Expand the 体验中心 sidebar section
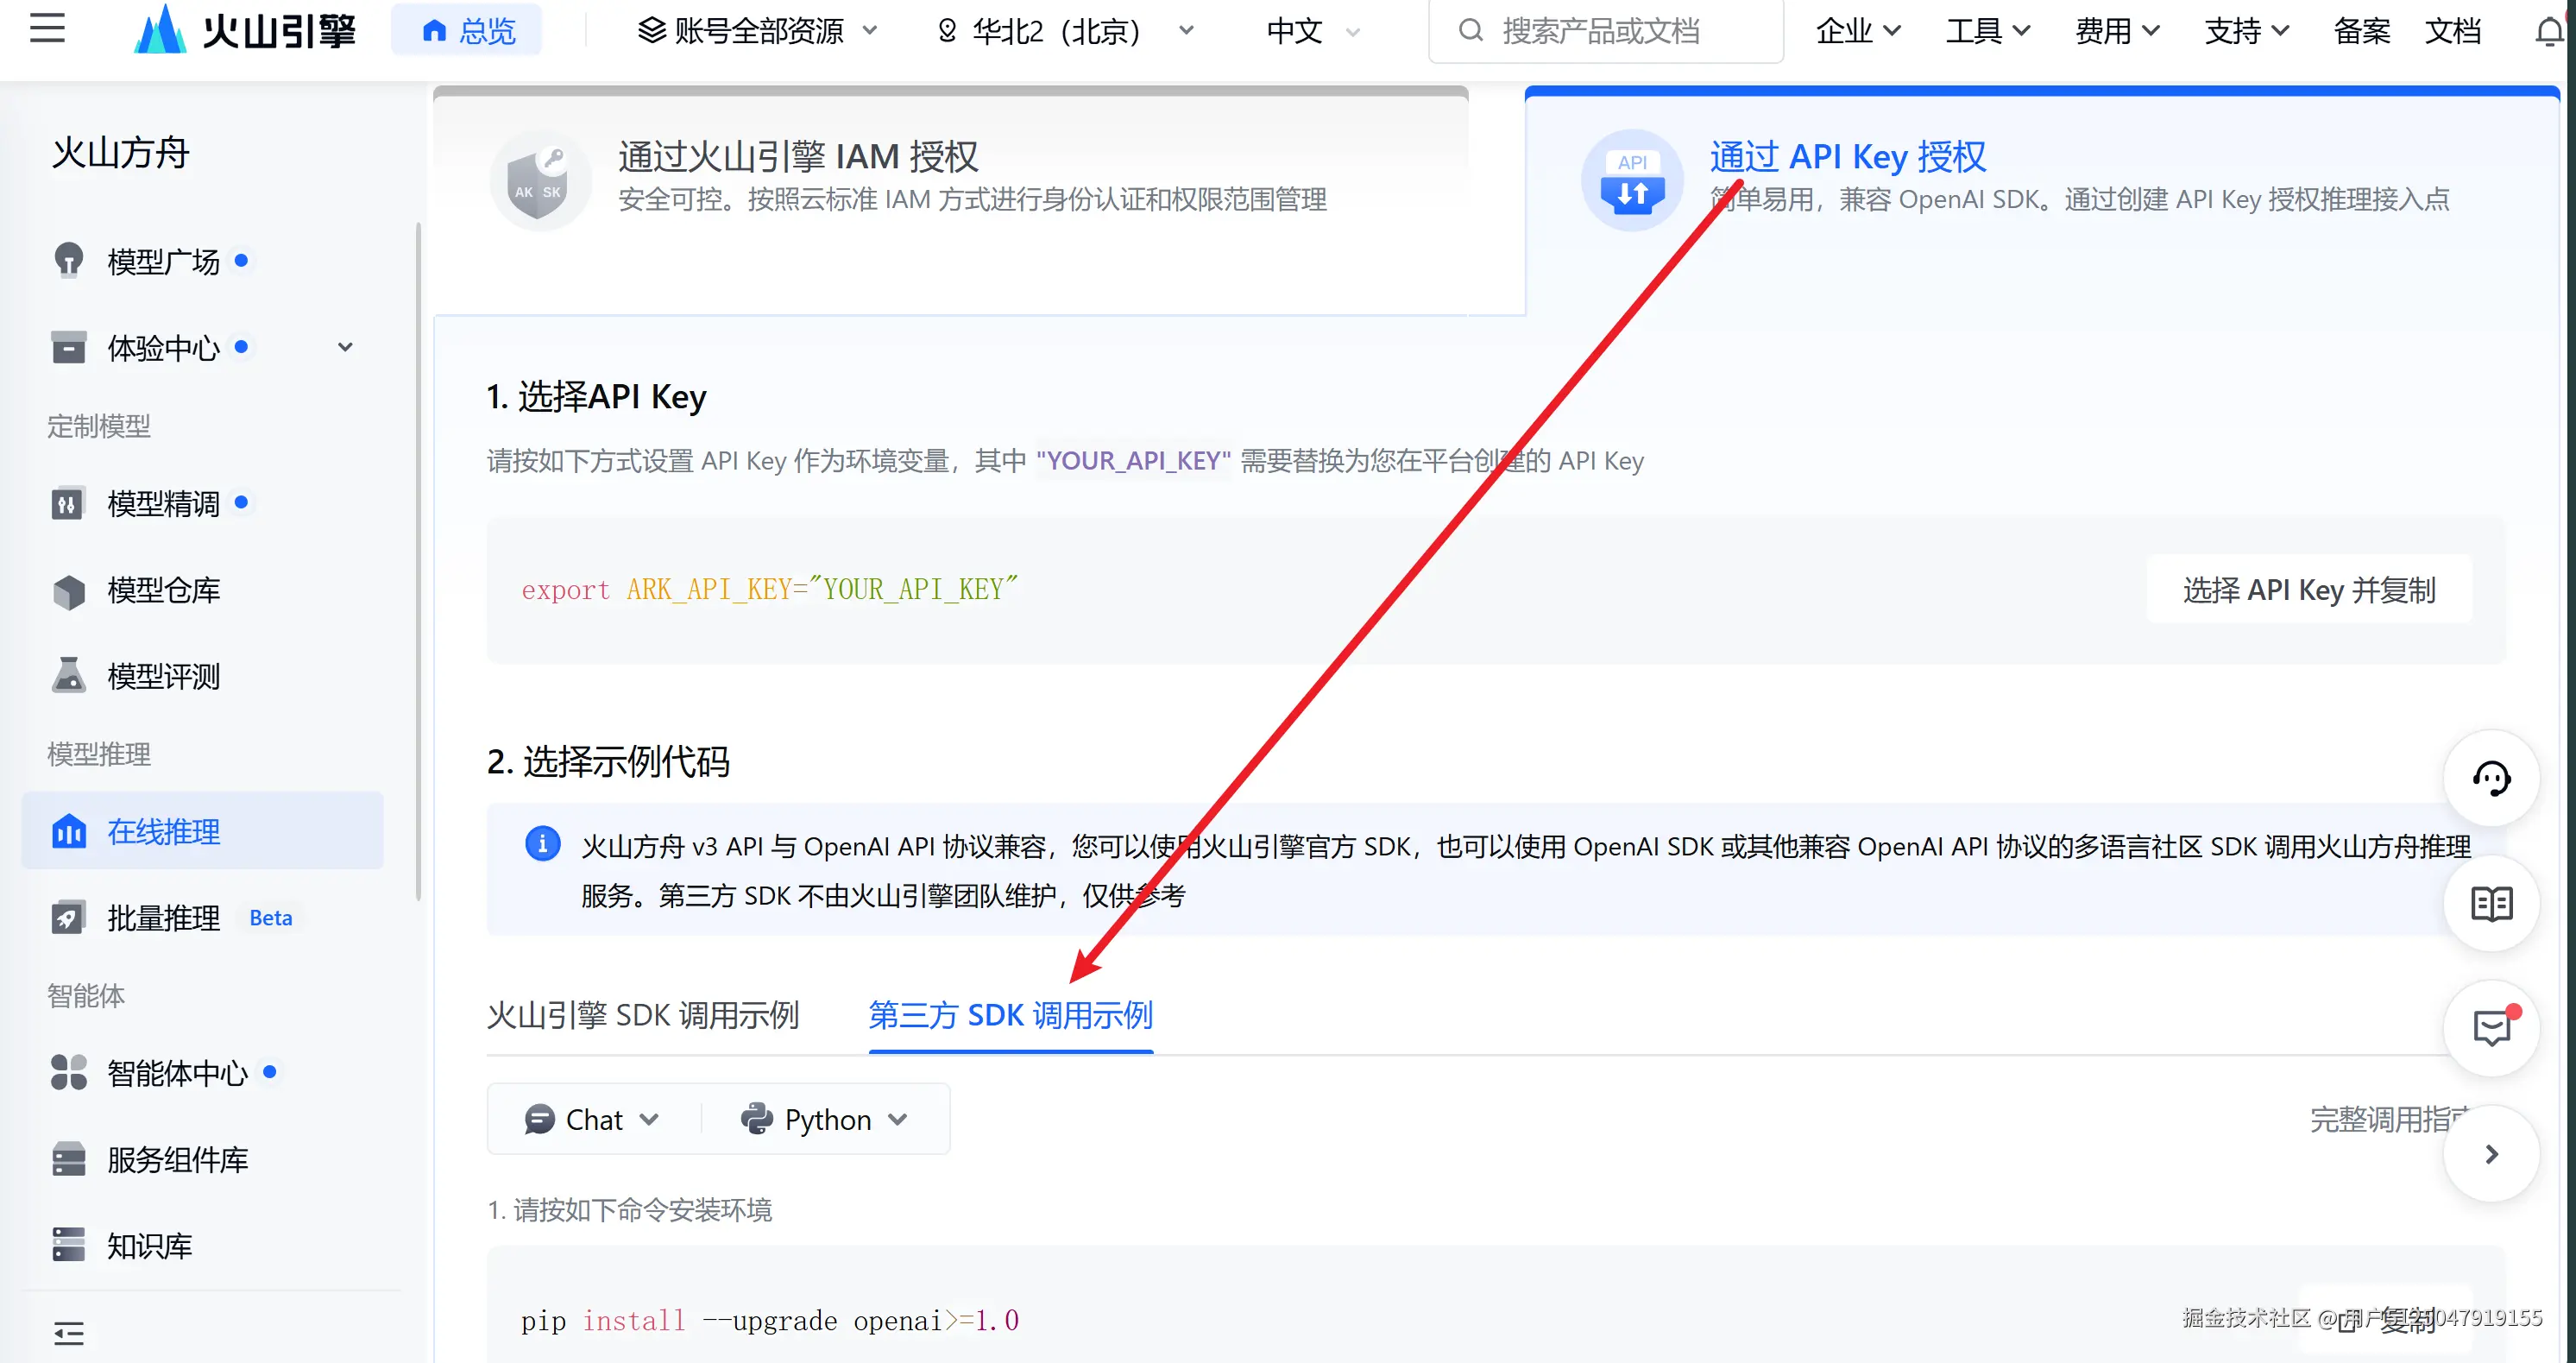The width and height of the screenshot is (2576, 1363). click(x=345, y=348)
